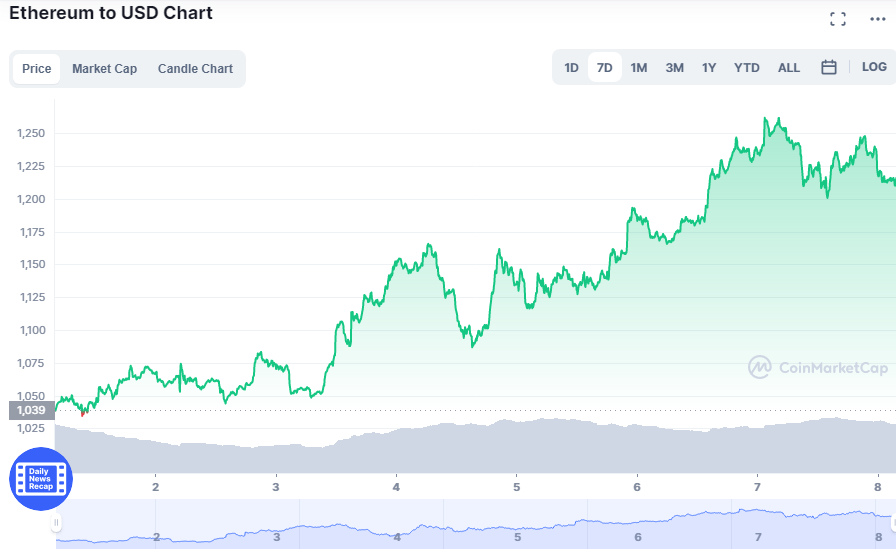Select the 1Y time range
The width and height of the screenshot is (896, 549).
point(709,67)
